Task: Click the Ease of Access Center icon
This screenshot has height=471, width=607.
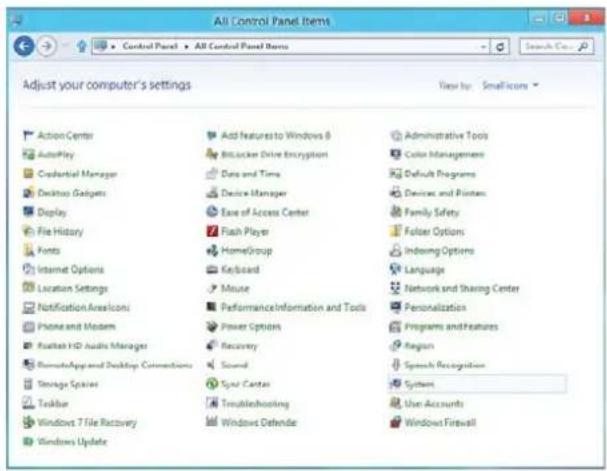Action: [x=212, y=212]
